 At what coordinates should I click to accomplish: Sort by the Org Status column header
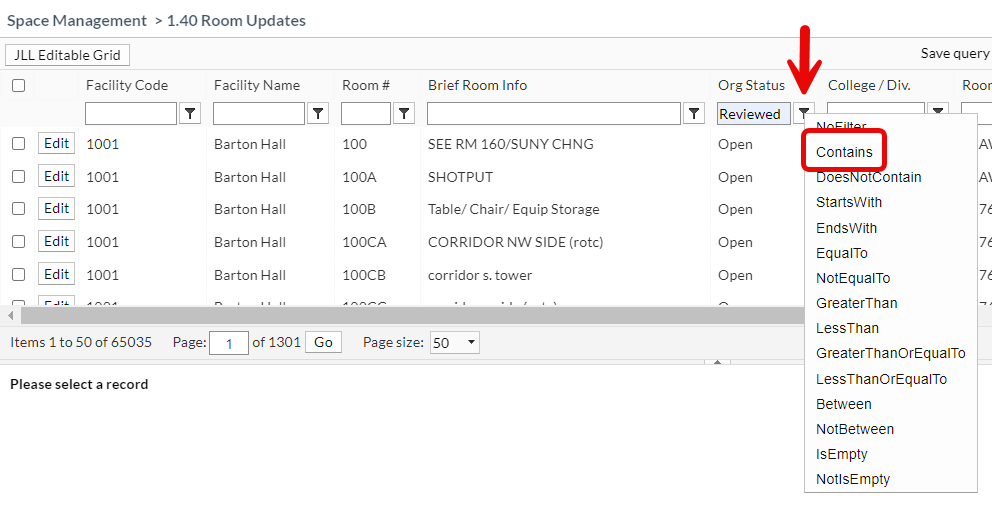tap(751, 85)
